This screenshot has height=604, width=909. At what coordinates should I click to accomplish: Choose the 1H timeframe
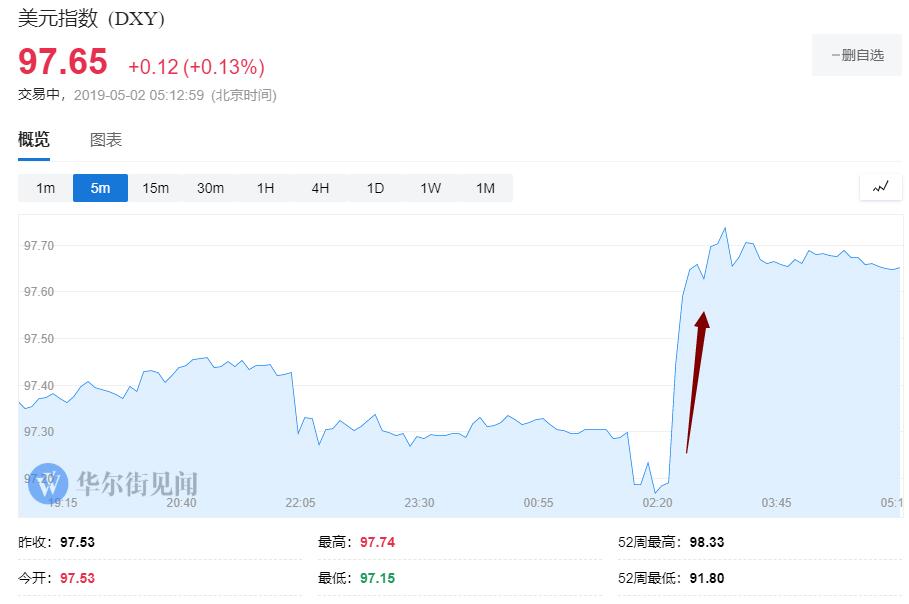pos(265,188)
